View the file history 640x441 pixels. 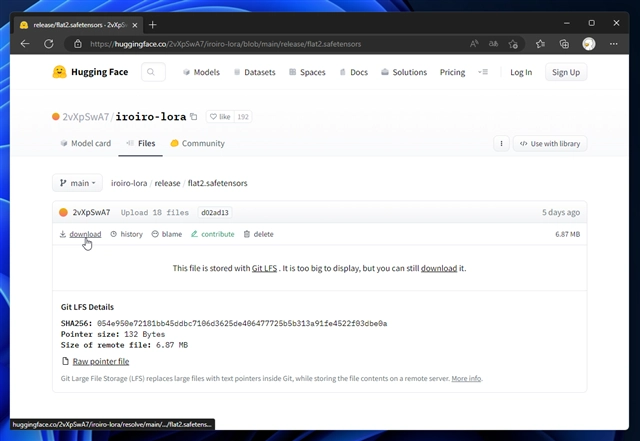127,234
